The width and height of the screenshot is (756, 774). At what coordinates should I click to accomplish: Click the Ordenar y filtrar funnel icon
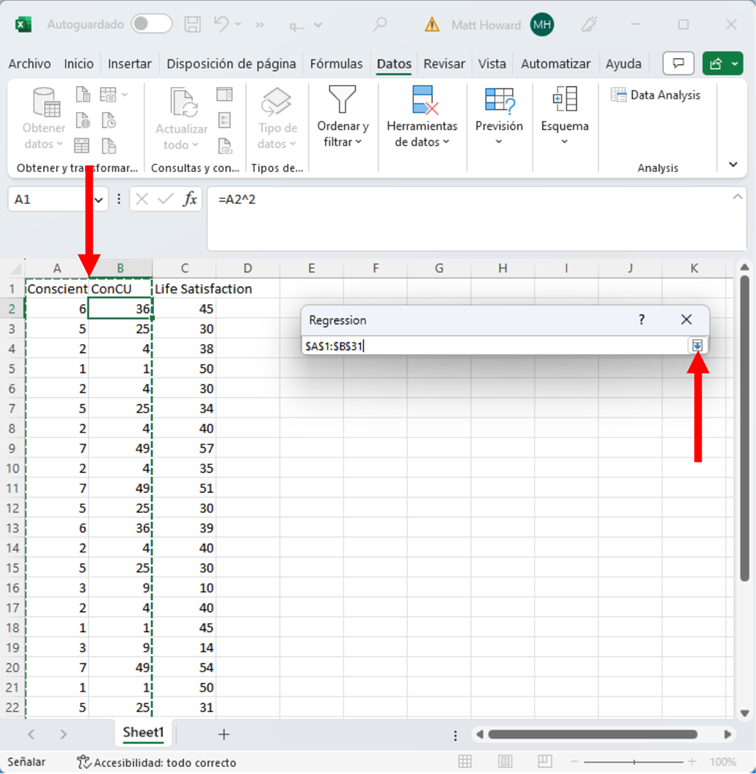coord(343,100)
